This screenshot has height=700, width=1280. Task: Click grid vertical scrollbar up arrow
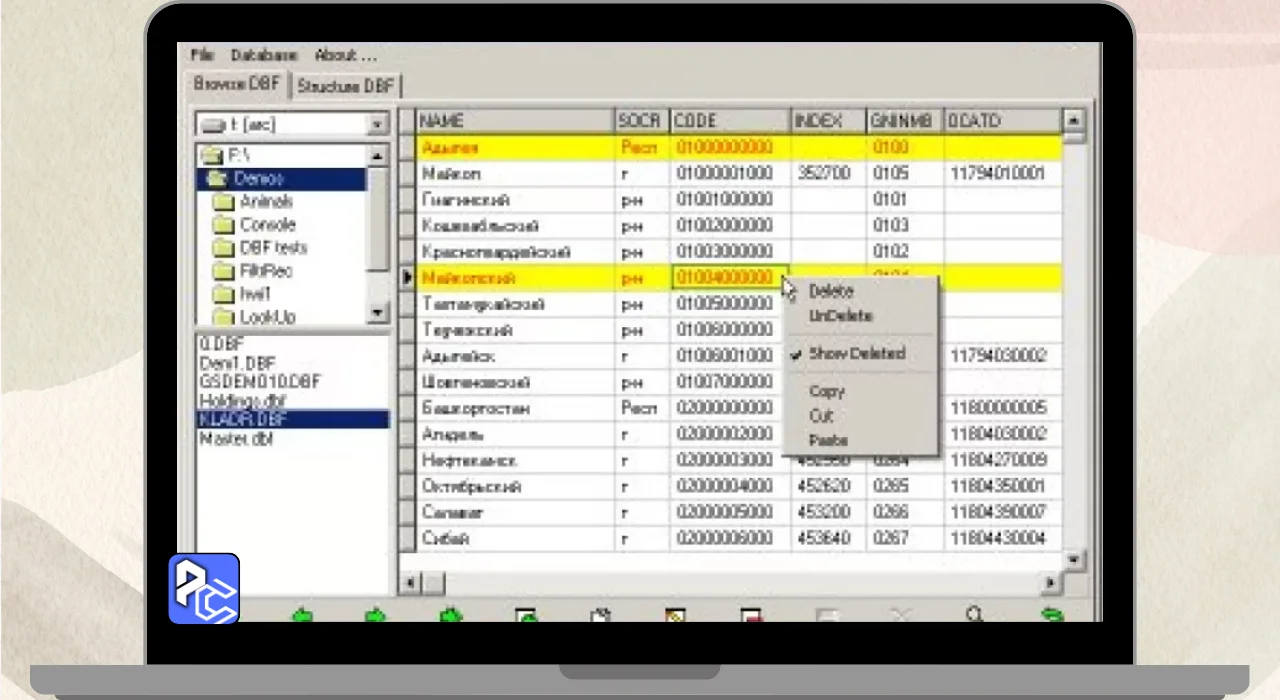point(1073,120)
